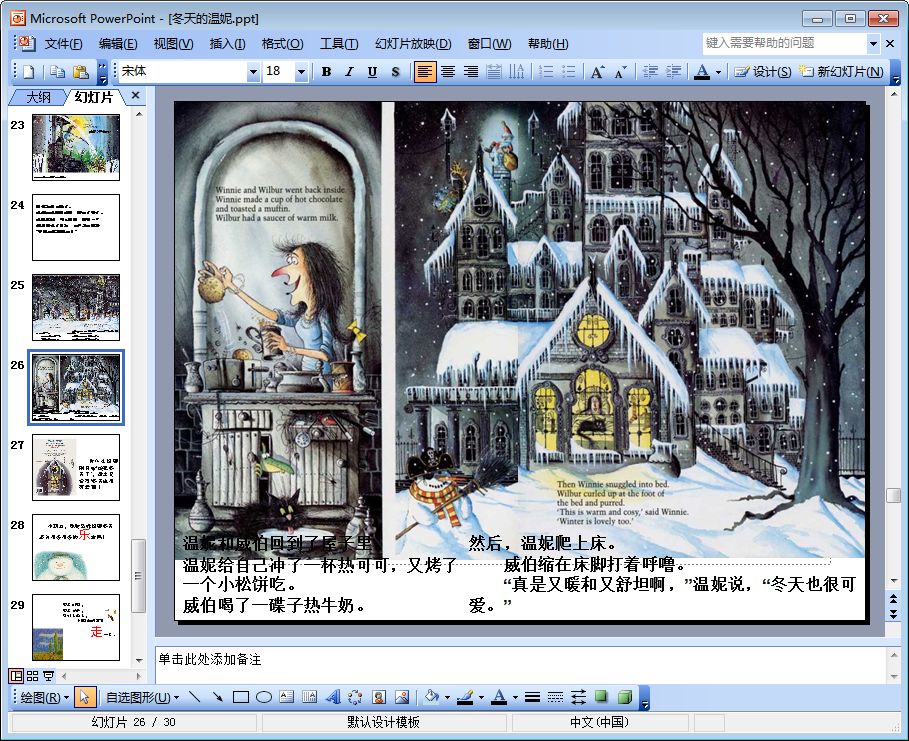Viewport: 909px width, 741px height.
Task: Open the Draw (绘图) menu button
Action: click(44, 698)
